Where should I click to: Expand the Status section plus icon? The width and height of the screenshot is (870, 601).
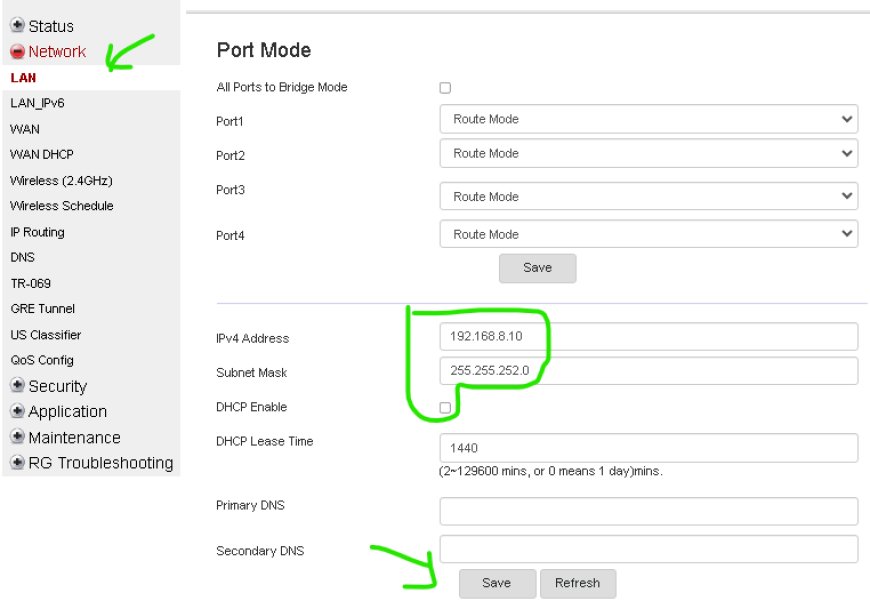(17, 26)
